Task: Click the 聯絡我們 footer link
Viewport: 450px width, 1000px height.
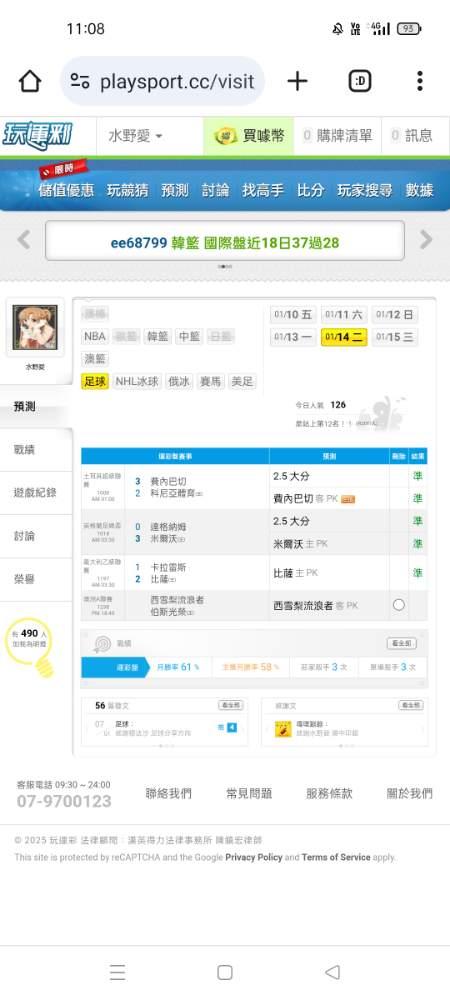Action: 168,794
